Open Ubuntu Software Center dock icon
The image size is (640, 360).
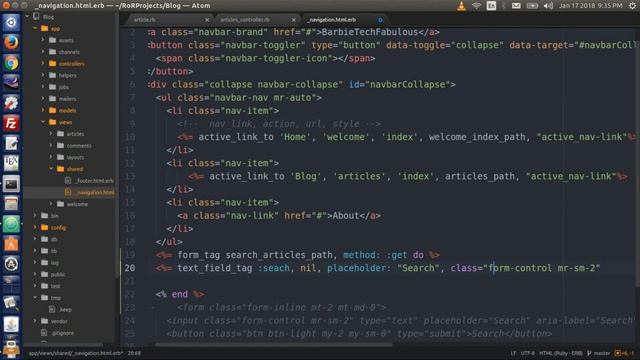(11, 244)
